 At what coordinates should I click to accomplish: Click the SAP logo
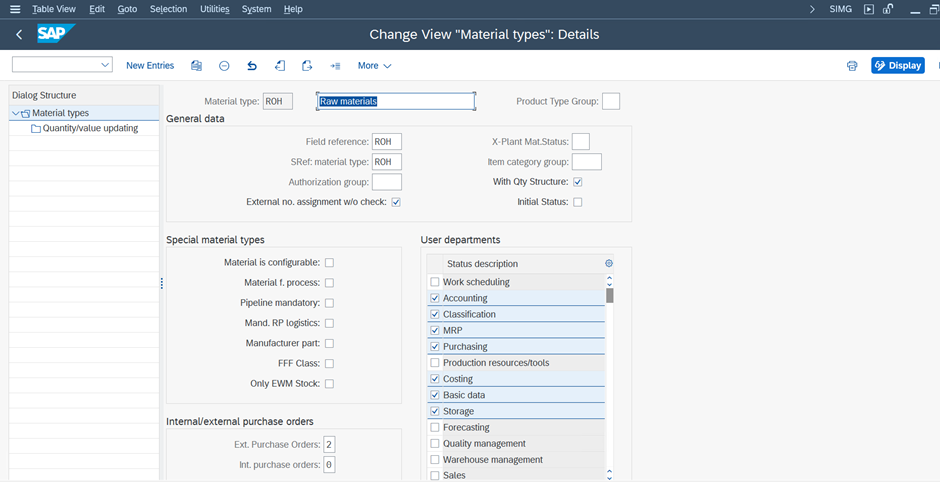(56, 34)
